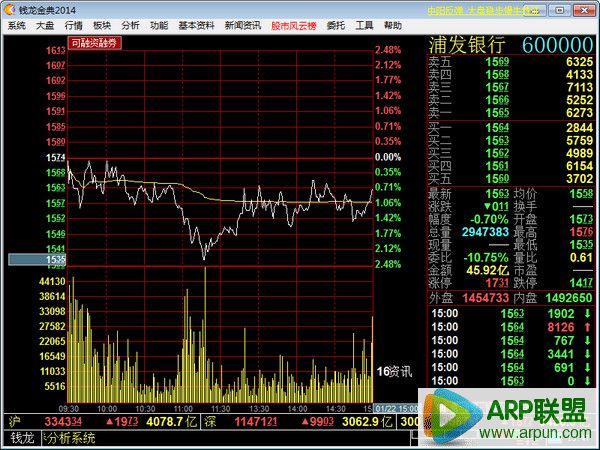
Task: Click the 外盘 value 1454733
Action: [x=486, y=298]
